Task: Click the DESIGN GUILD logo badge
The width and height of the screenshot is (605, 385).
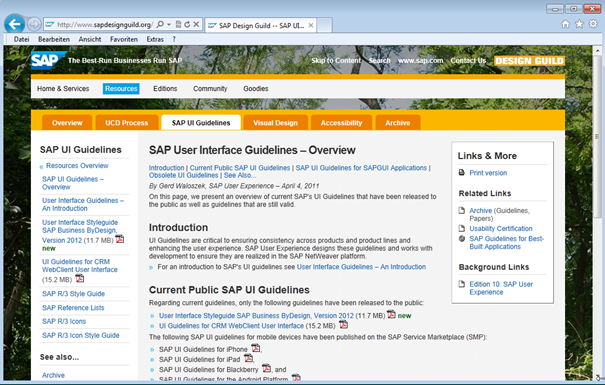Action: pos(529,61)
